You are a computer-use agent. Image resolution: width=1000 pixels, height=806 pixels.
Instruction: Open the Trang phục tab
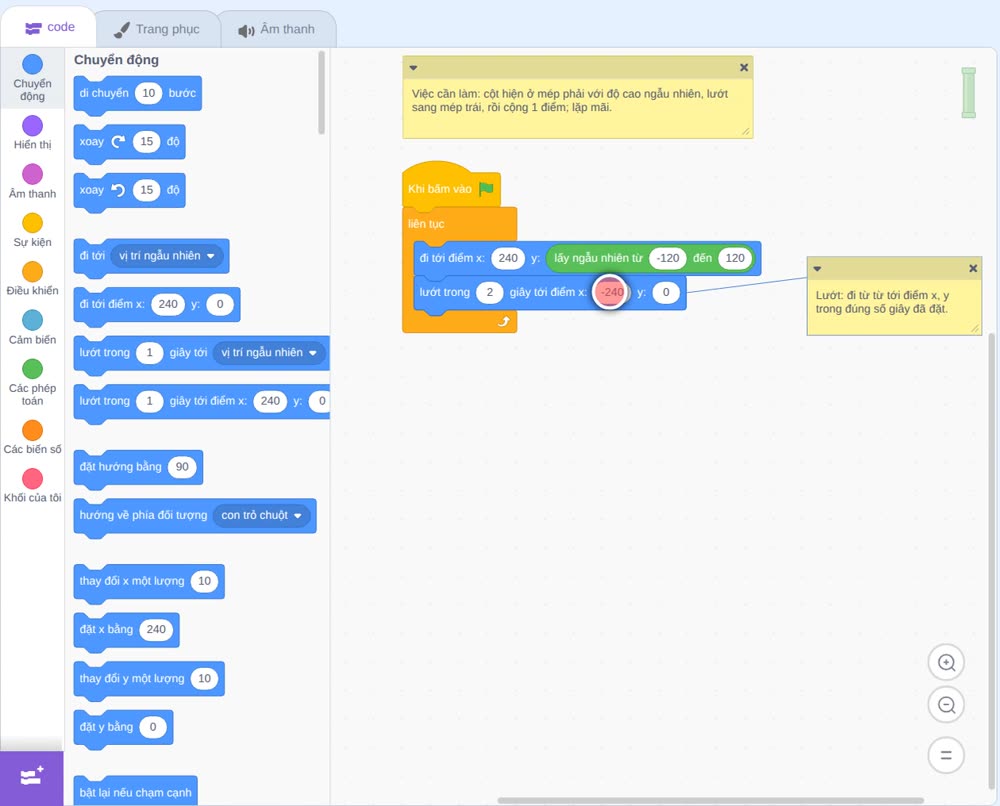pyautogui.click(x=157, y=29)
